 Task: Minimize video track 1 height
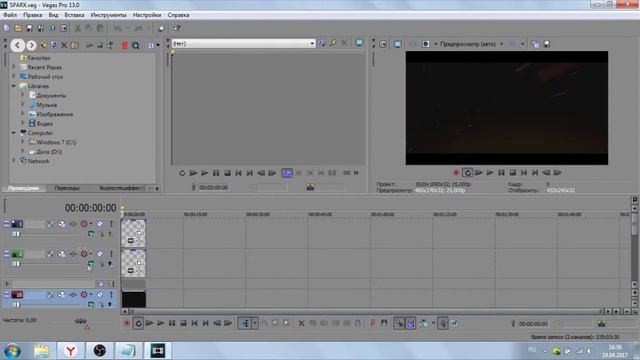[7, 224]
